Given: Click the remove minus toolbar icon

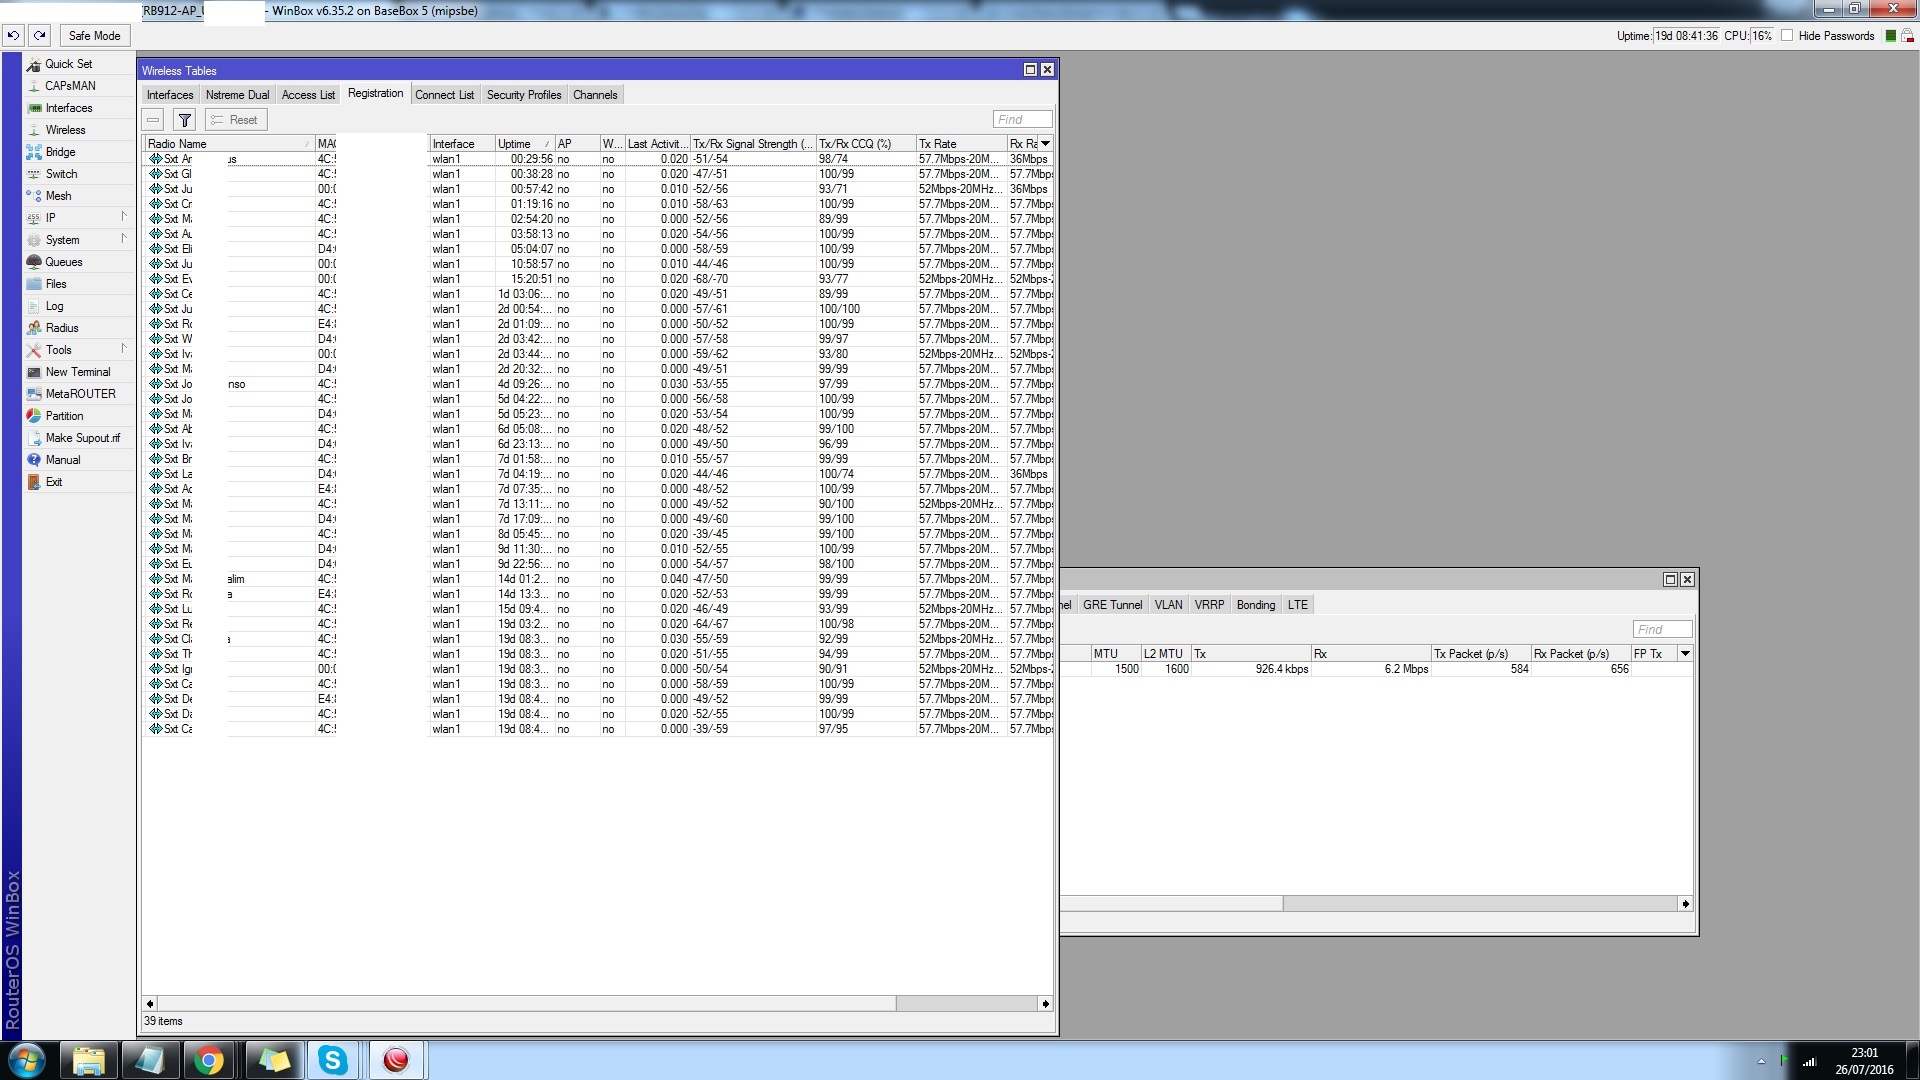Looking at the screenshot, I should pos(153,120).
